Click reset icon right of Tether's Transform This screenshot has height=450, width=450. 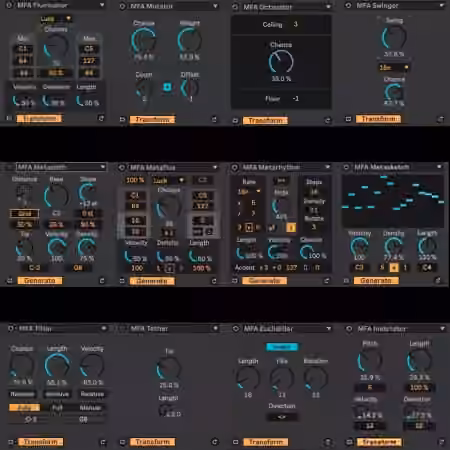coord(214,442)
